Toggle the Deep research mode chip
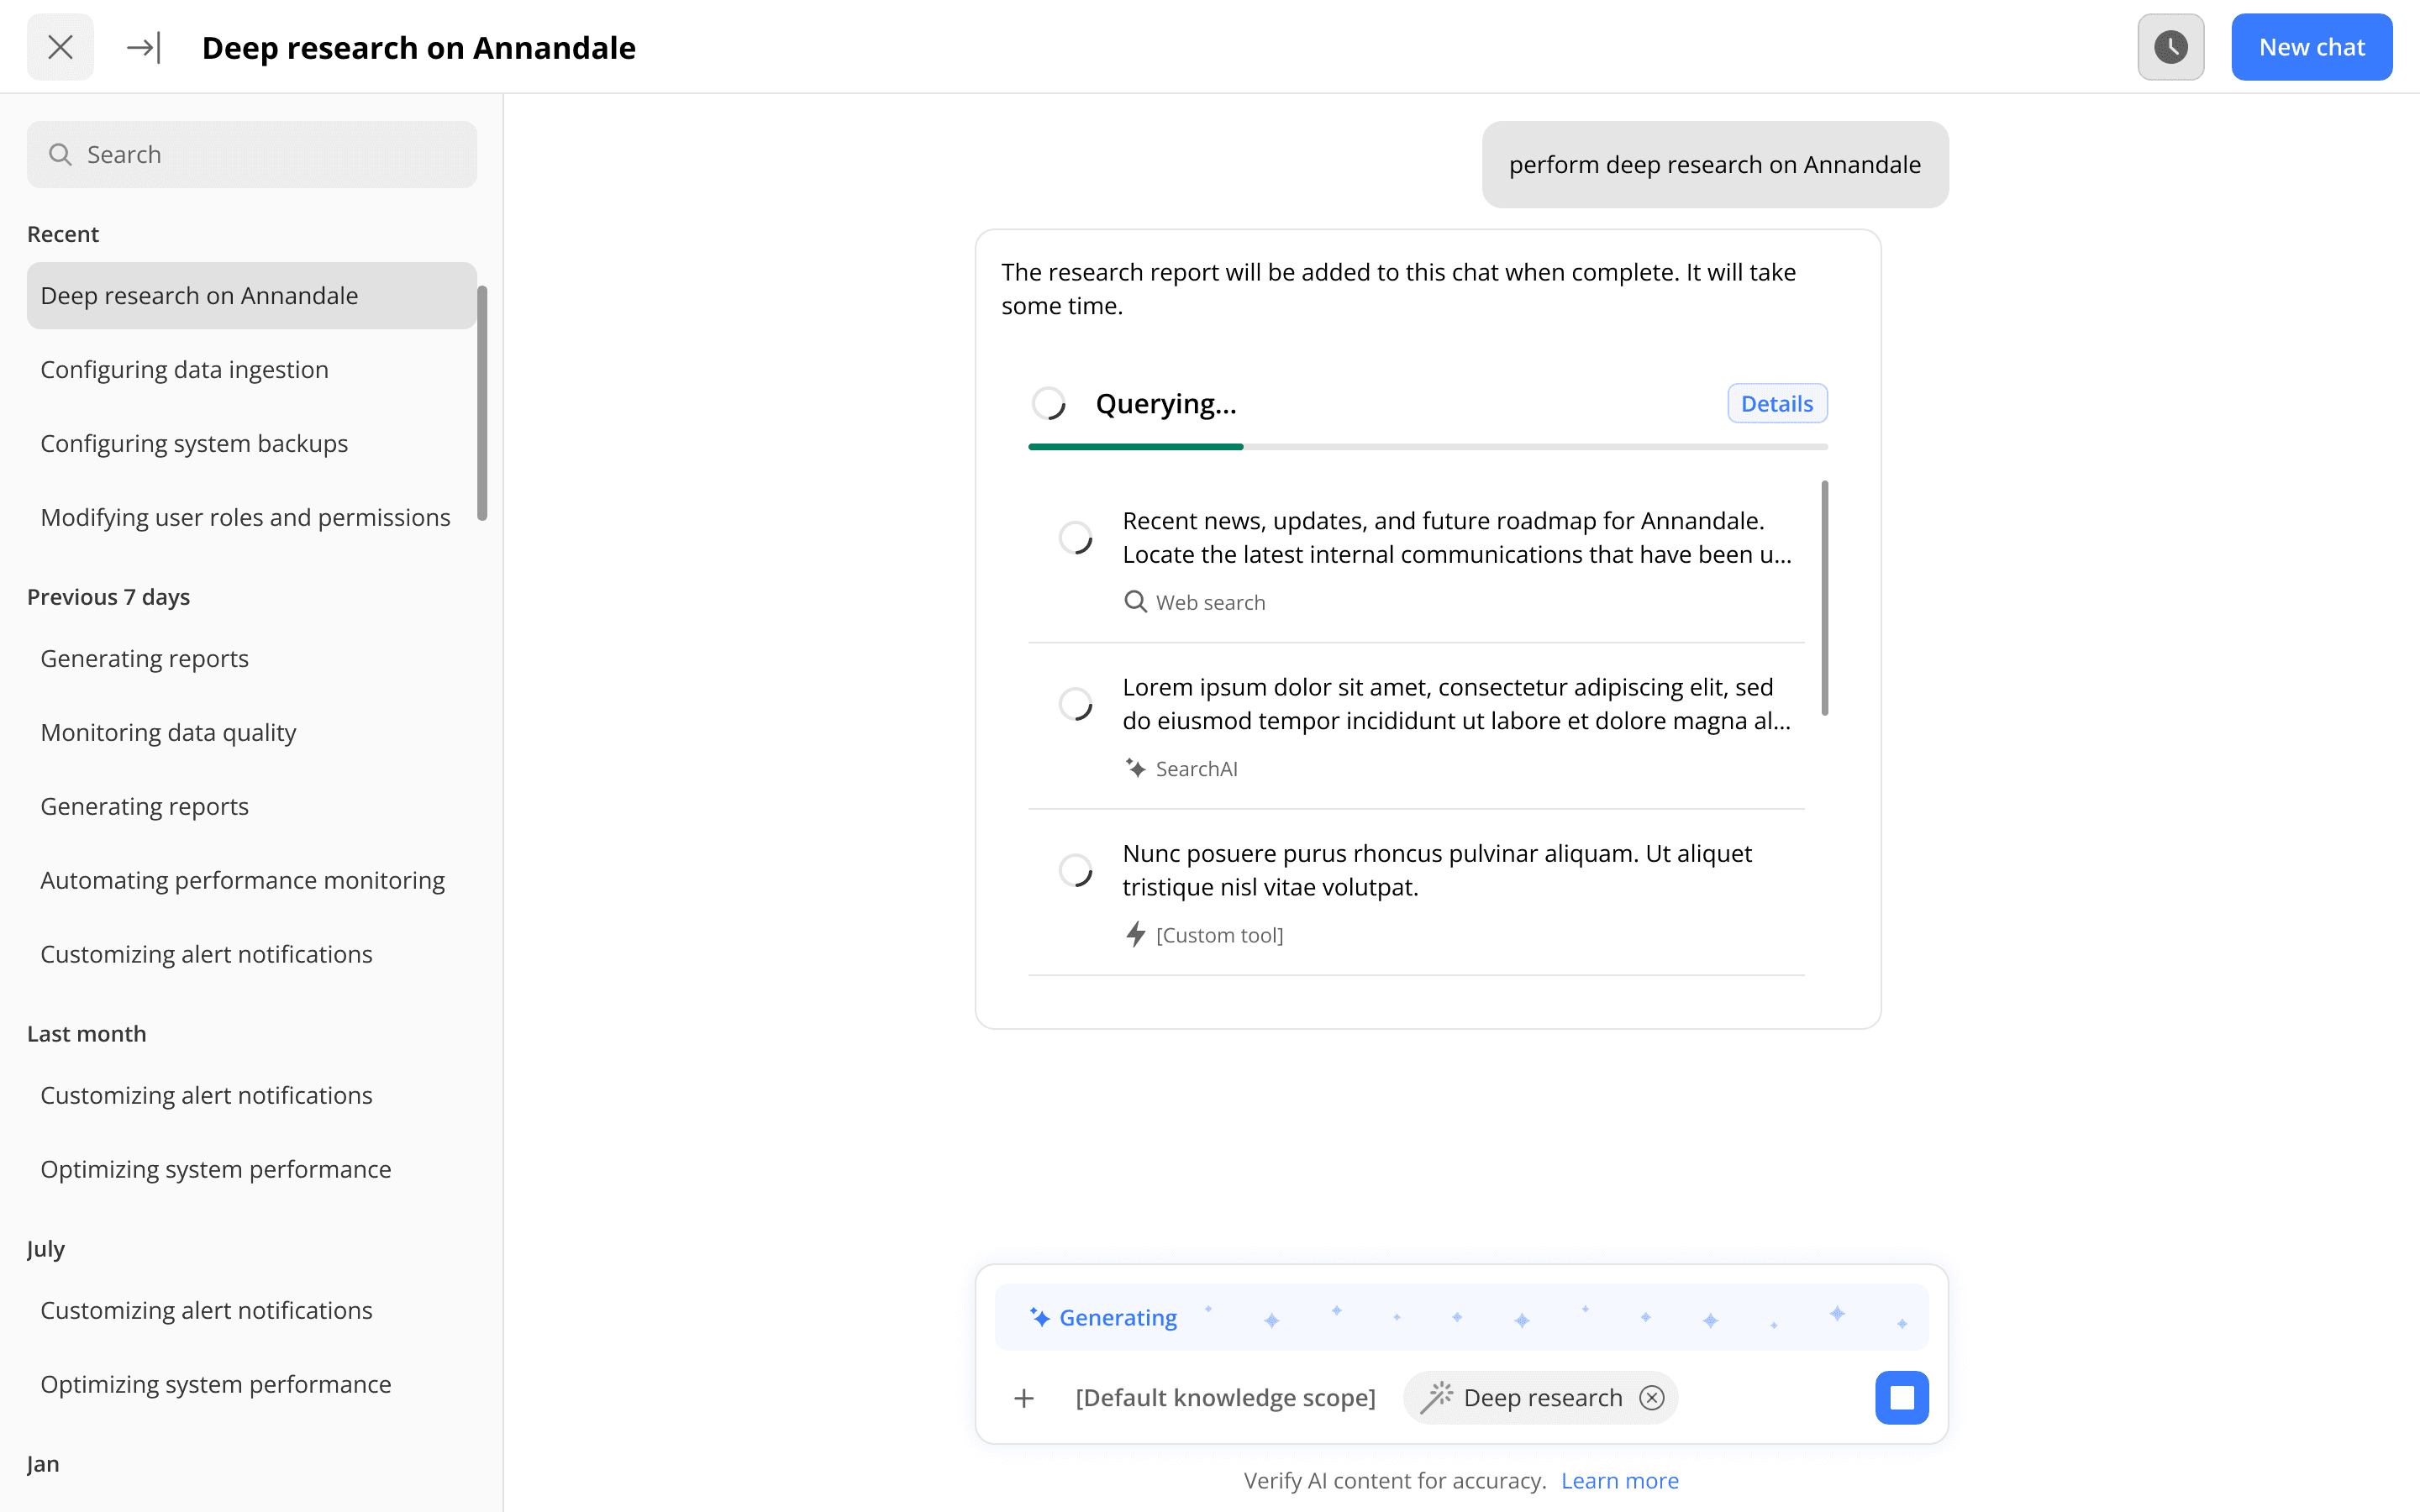Viewport: 2420px width, 1512px height. click(x=1524, y=1397)
